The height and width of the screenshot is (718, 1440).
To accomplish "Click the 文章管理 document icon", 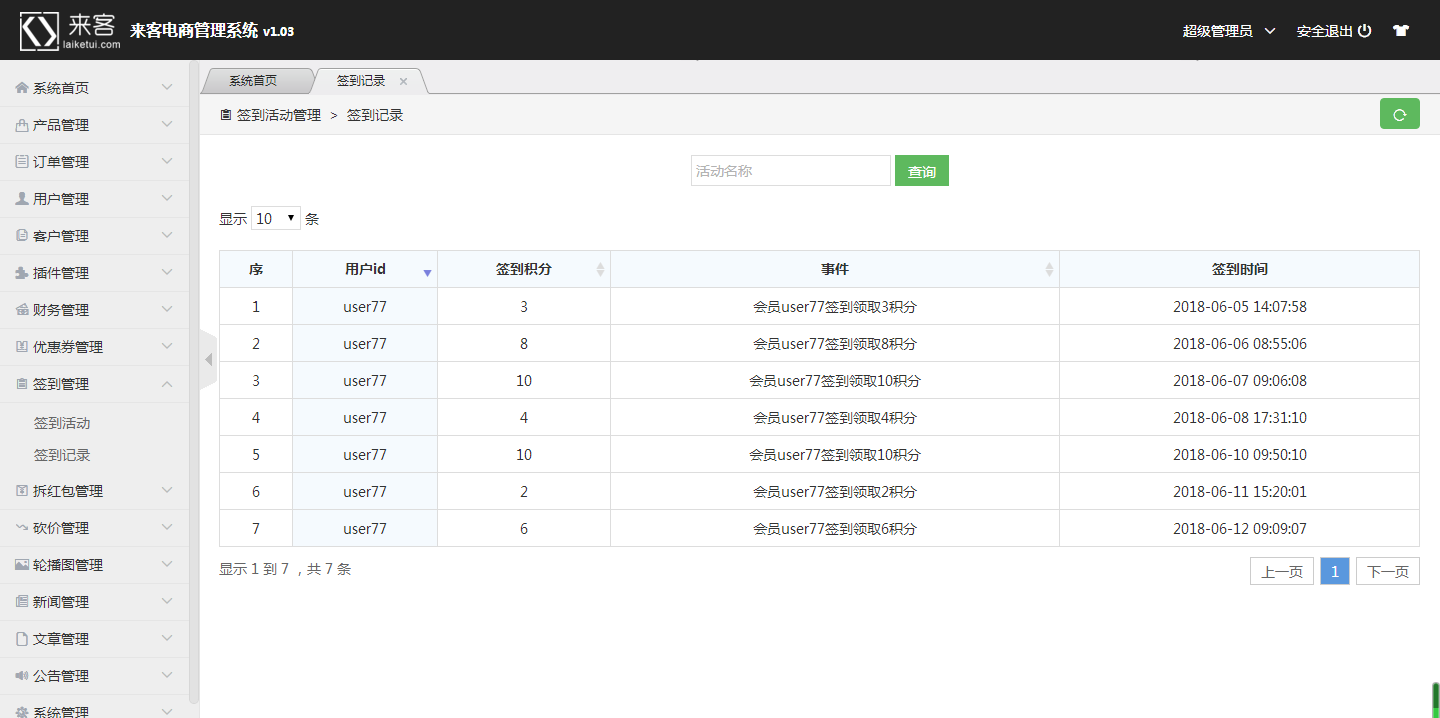I will pos(22,639).
